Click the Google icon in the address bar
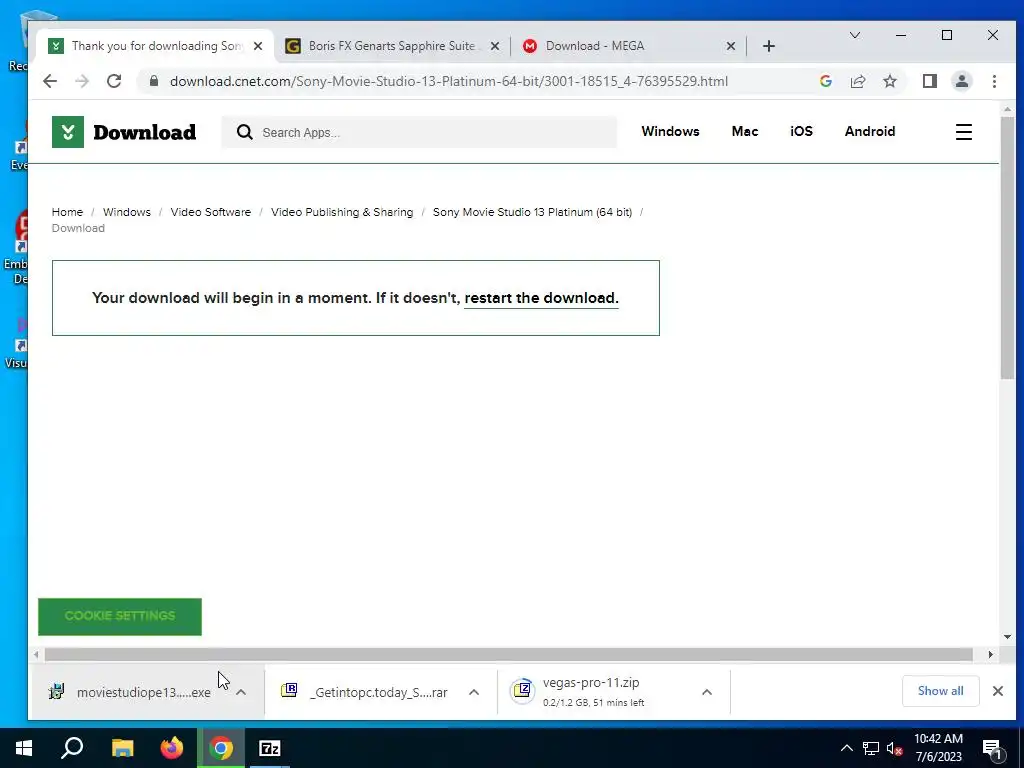Screen dimensions: 1024x768 pyautogui.click(x=825, y=81)
